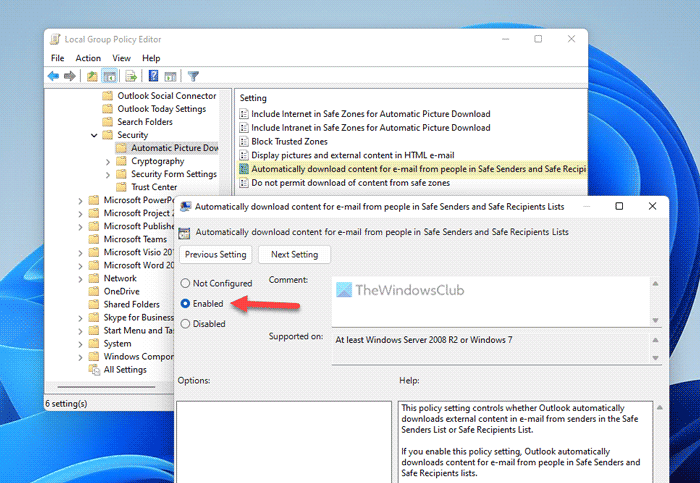This screenshot has height=483, width=700.
Task: Expand the Microsoft PowerPoint tree node
Action: pos(80,201)
